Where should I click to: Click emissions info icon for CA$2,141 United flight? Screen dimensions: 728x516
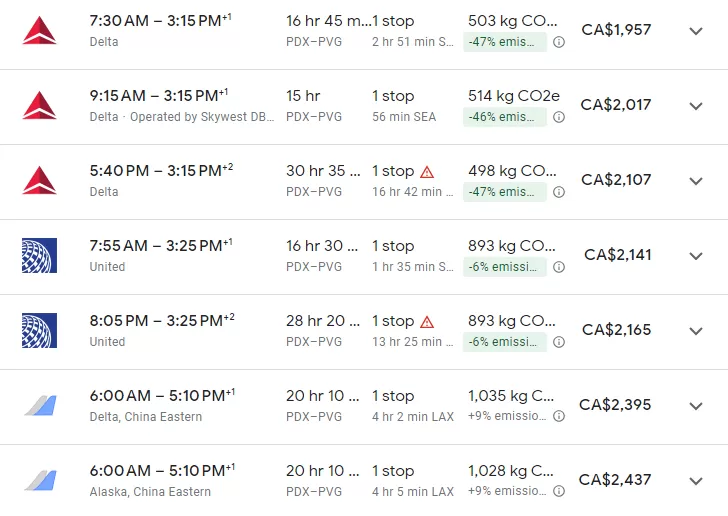tap(559, 267)
